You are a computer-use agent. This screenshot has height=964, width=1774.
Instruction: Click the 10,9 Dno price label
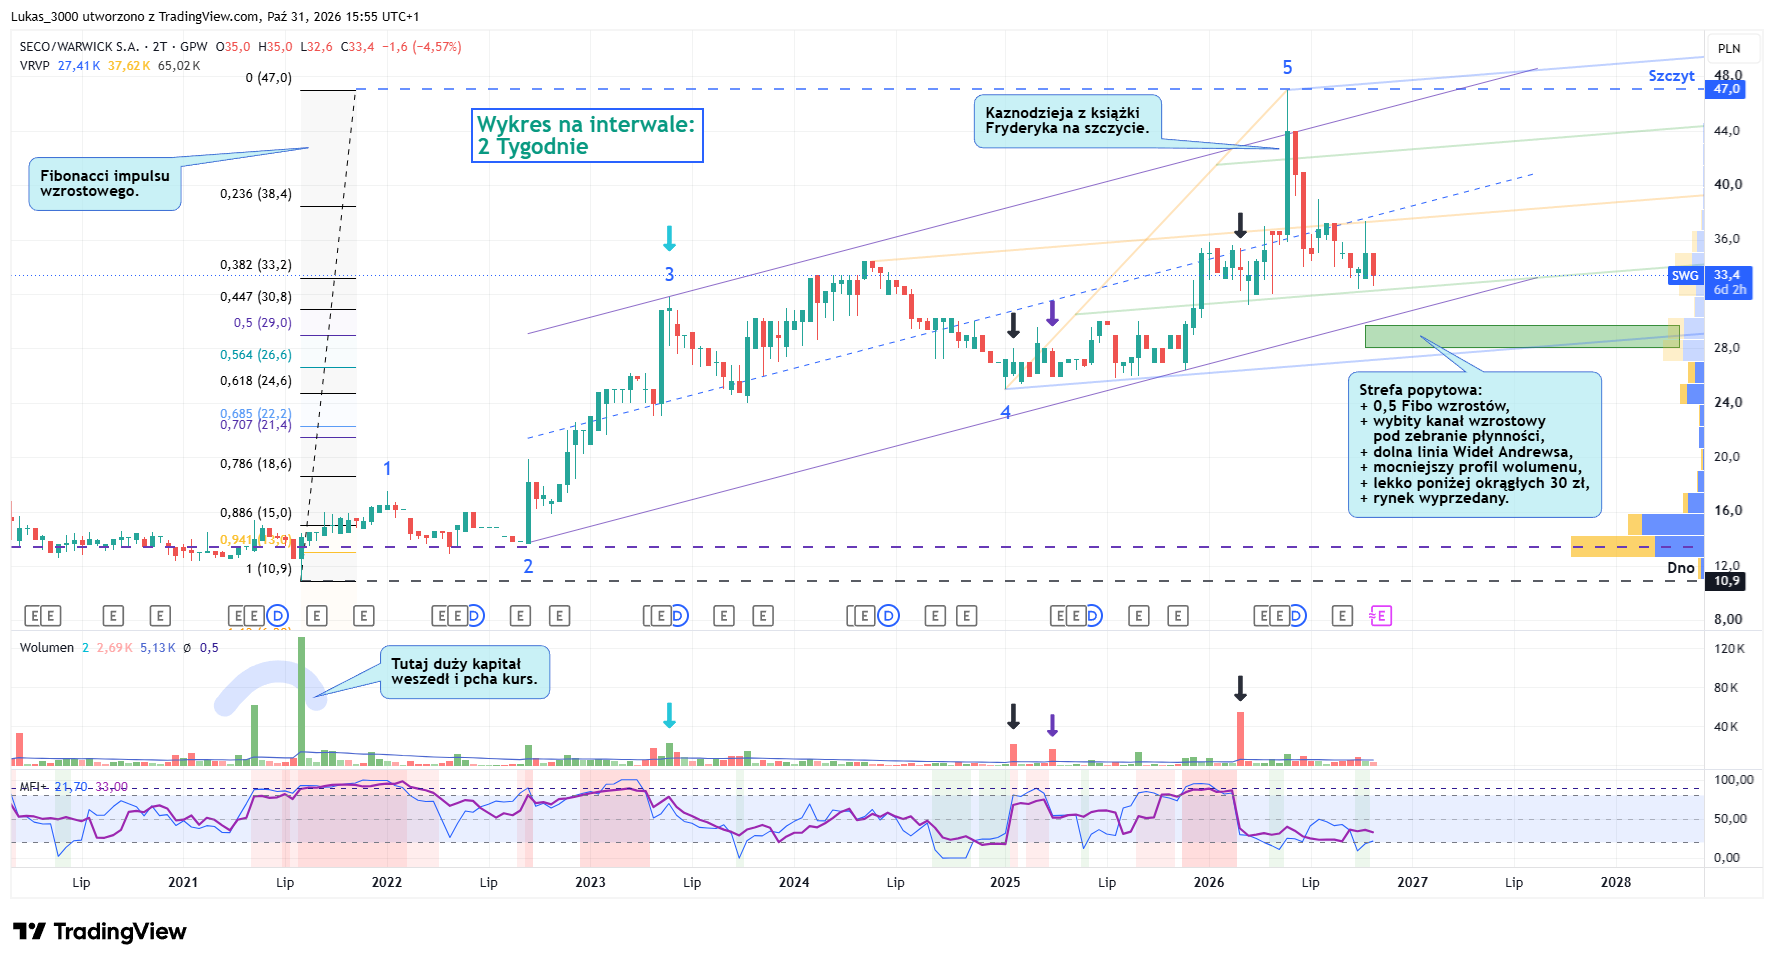click(1726, 581)
